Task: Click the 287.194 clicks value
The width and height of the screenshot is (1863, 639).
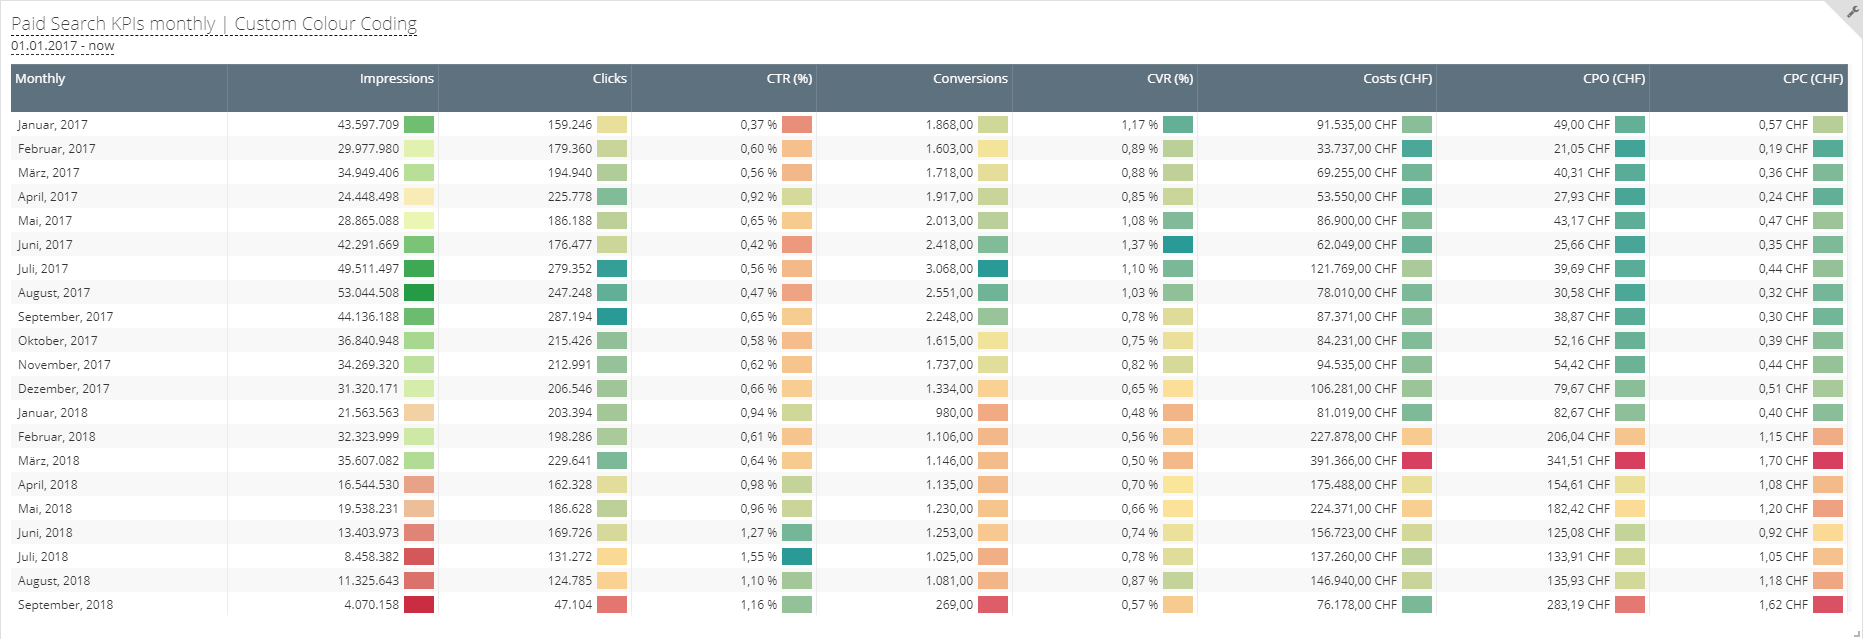Action: [570, 317]
